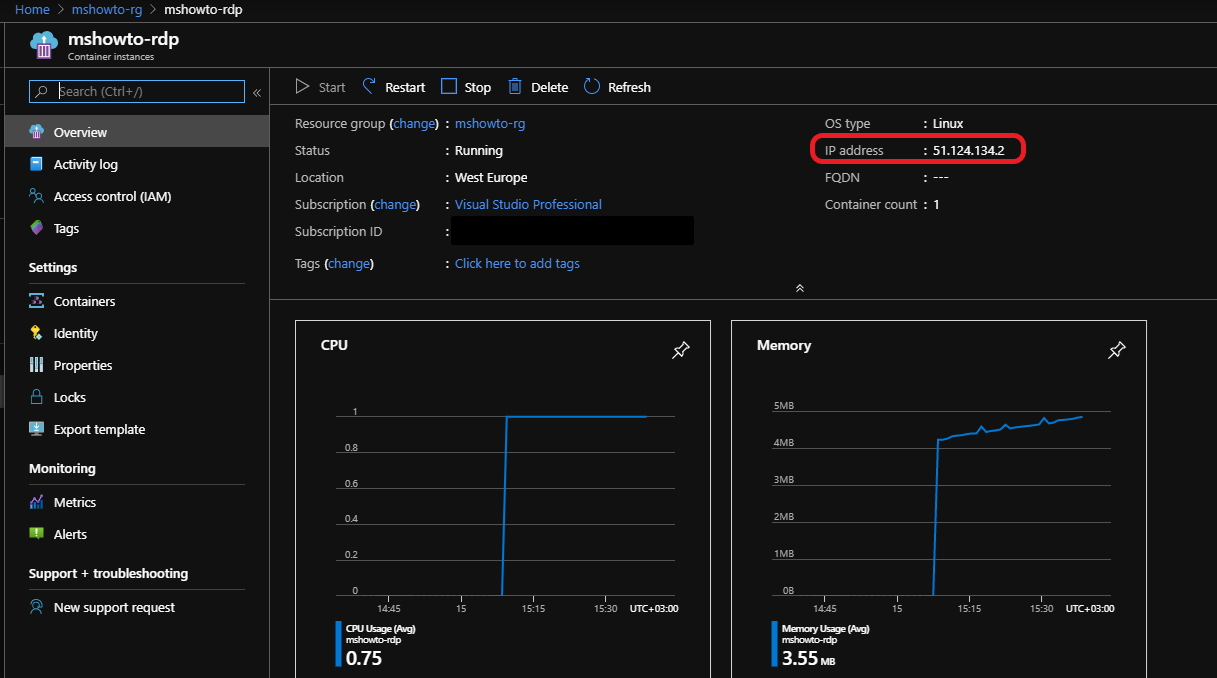The width and height of the screenshot is (1217, 678).
Task: Collapse the essentials section chevron
Action: (x=800, y=288)
